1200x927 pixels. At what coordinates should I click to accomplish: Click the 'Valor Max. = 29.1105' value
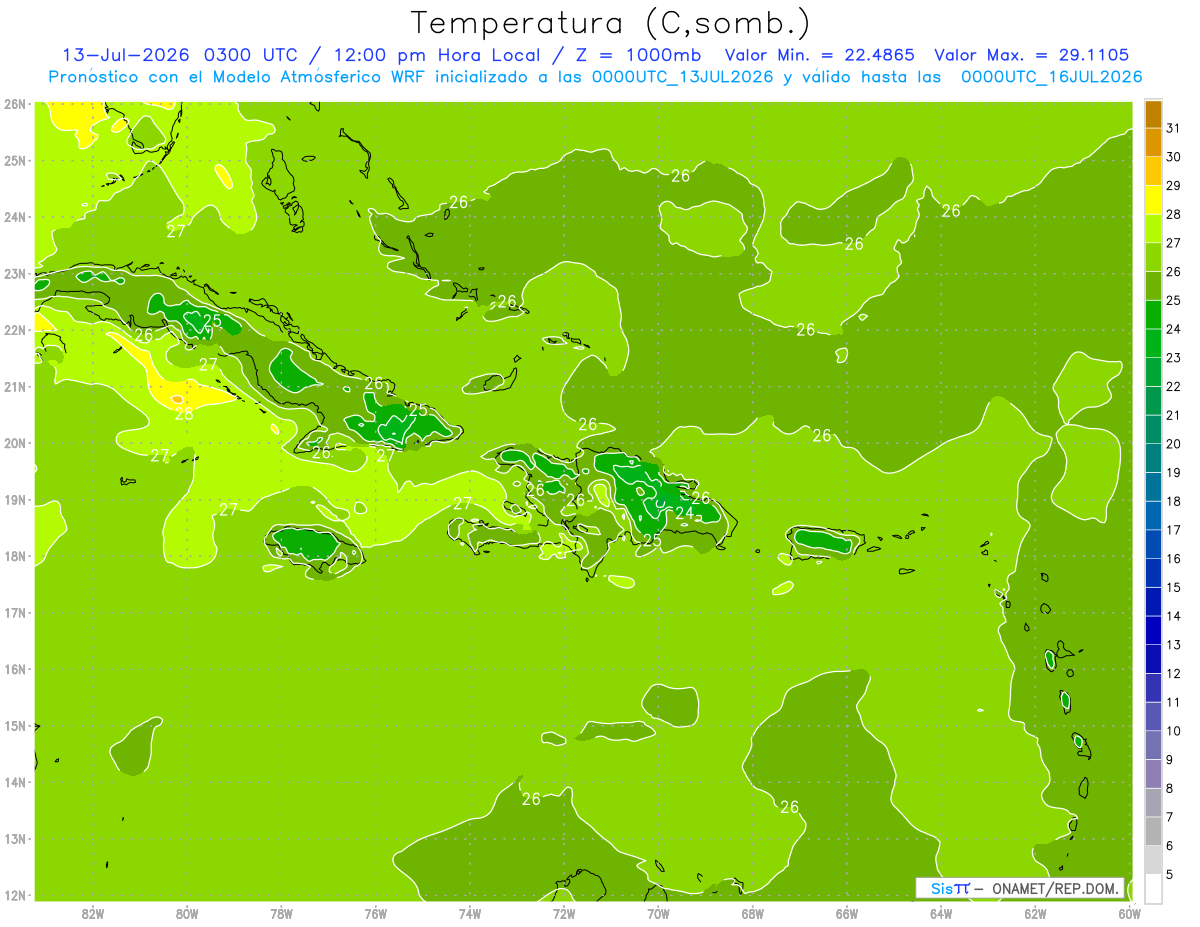(1032, 55)
